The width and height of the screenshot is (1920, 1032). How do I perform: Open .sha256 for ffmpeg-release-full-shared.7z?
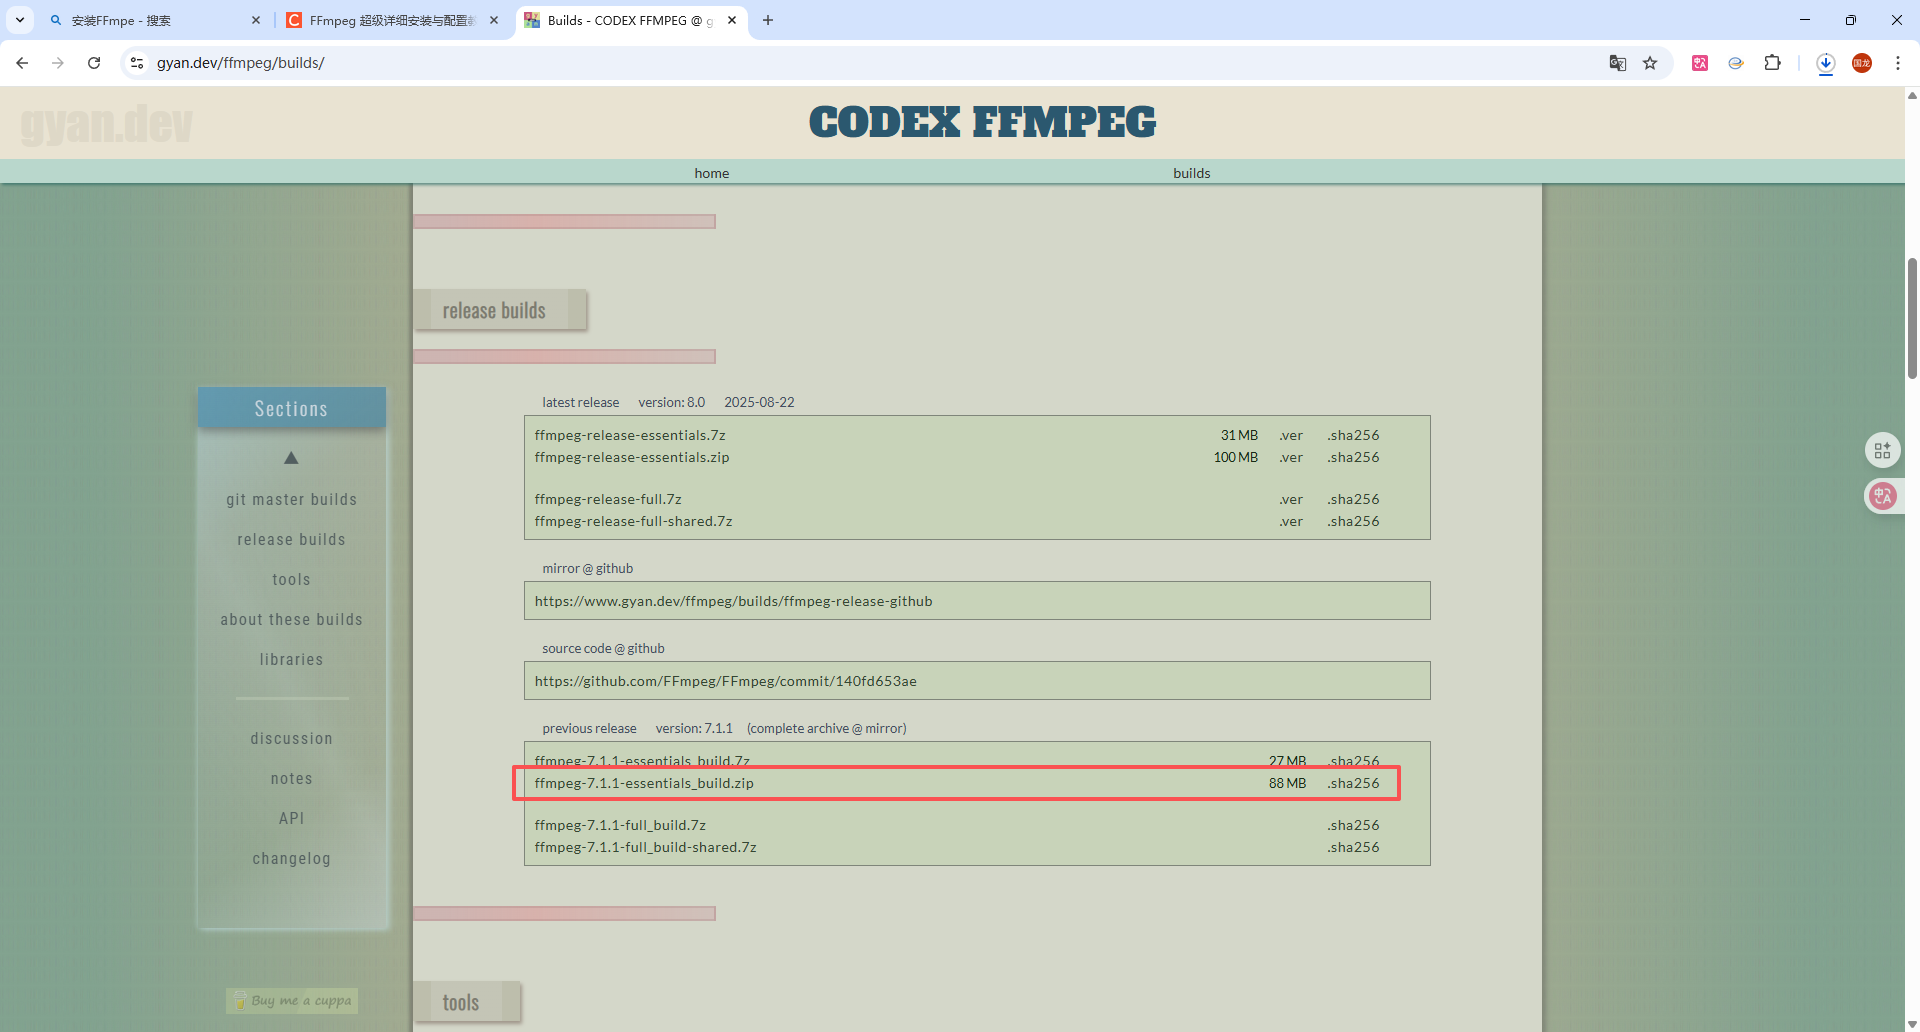coord(1354,521)
